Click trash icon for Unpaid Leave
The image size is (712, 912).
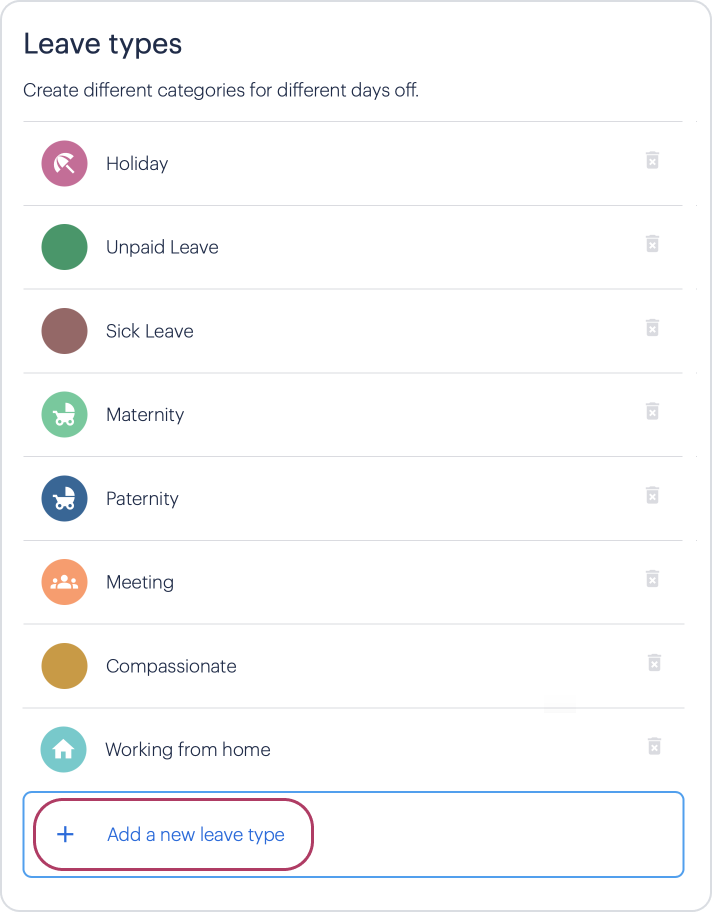click(652, 244)
